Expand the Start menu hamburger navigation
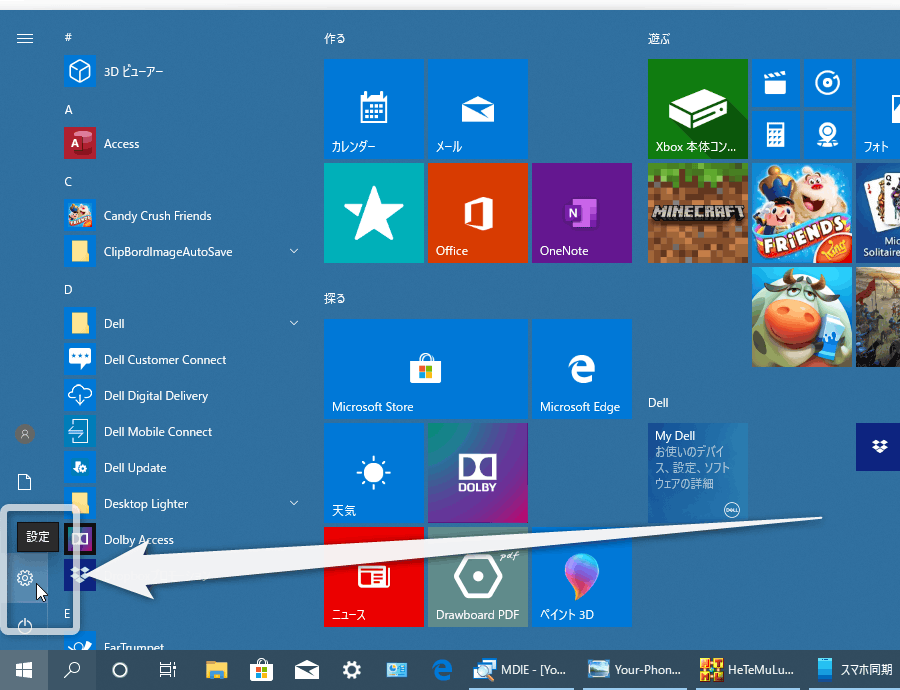 [25, 38]
